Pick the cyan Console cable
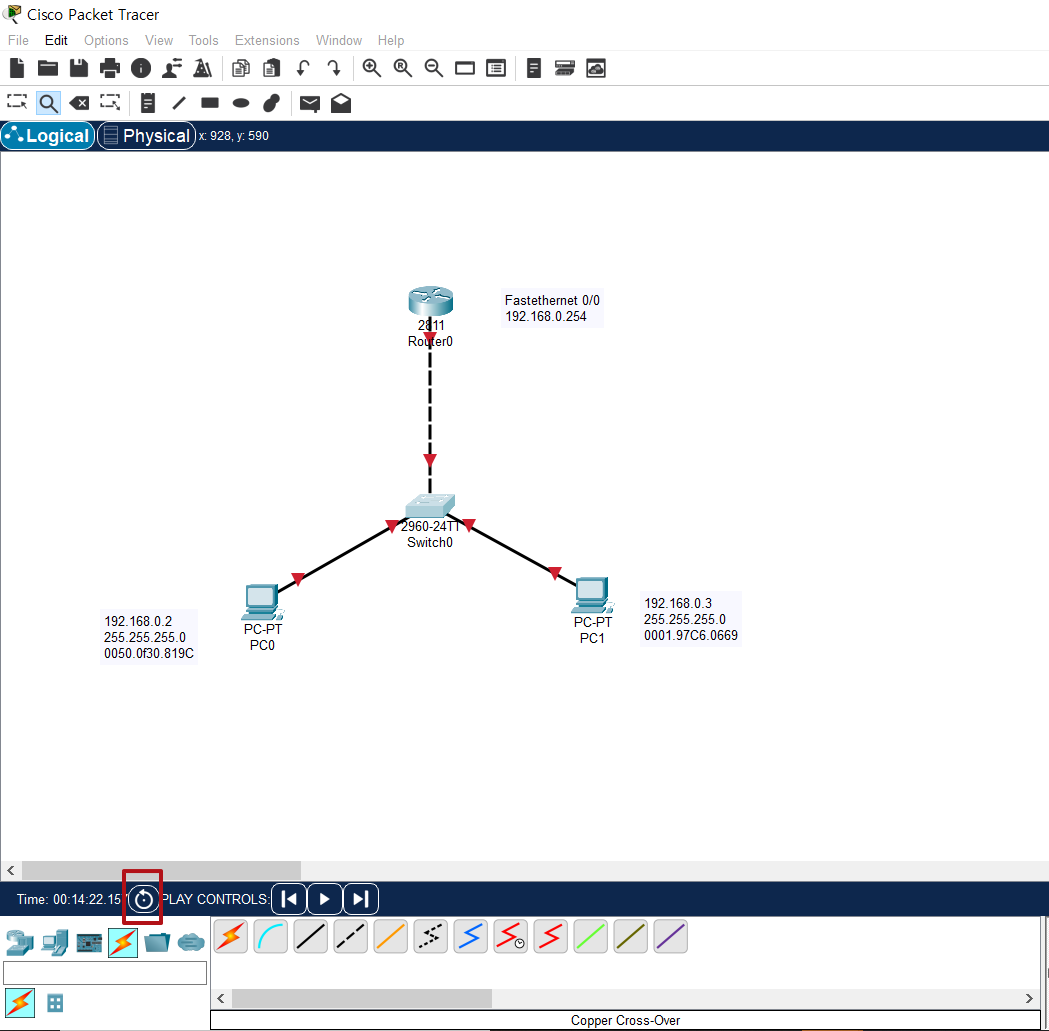The image size is (1049, 1031). click(x=271, y=936)
